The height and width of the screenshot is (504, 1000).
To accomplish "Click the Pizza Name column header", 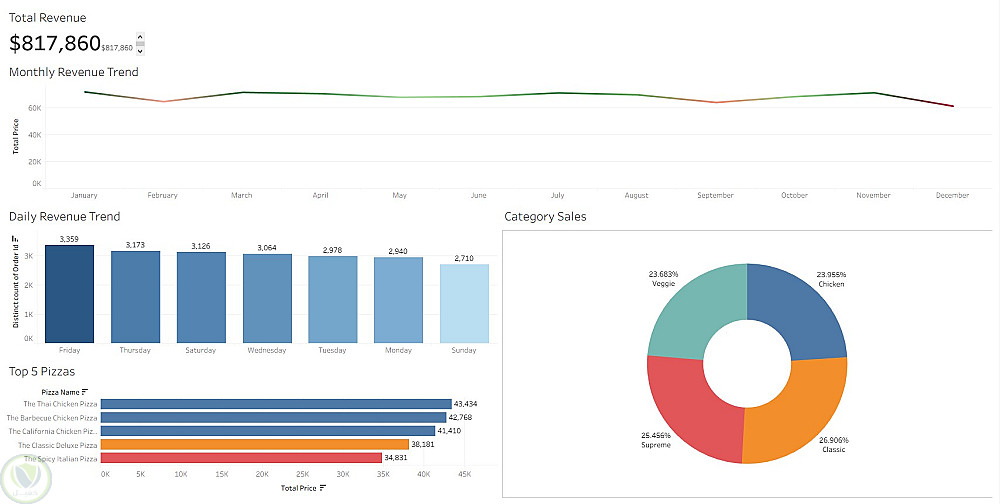I will [61, 392].
